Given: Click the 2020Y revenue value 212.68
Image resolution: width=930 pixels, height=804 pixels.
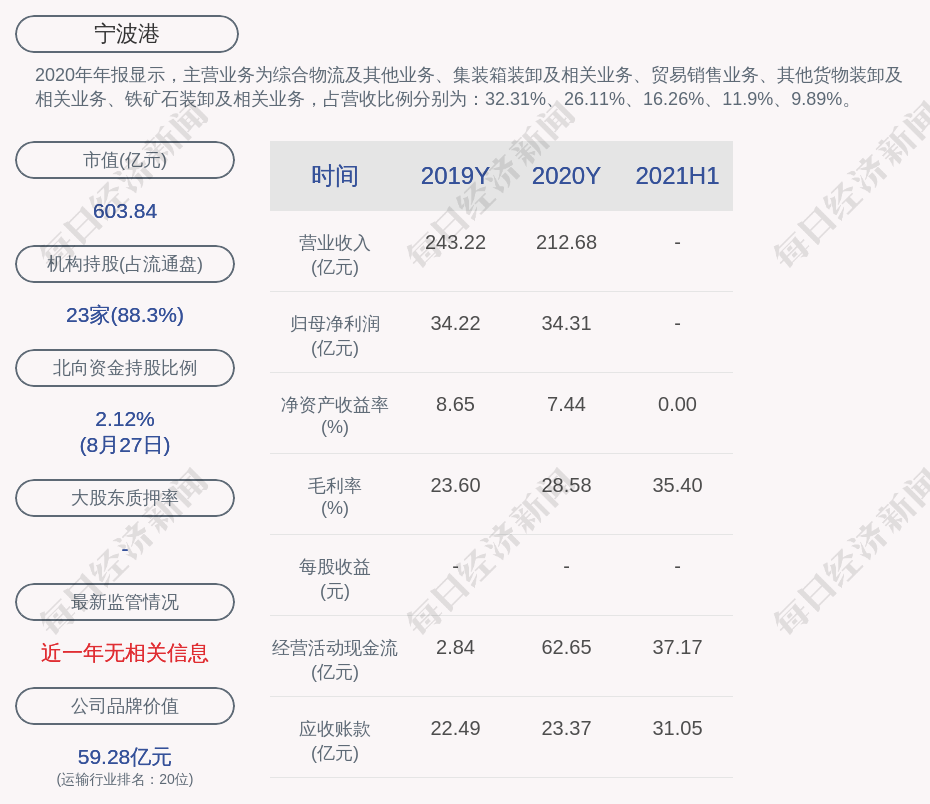Looking at the screenshot, I should (x=566, y=242).
